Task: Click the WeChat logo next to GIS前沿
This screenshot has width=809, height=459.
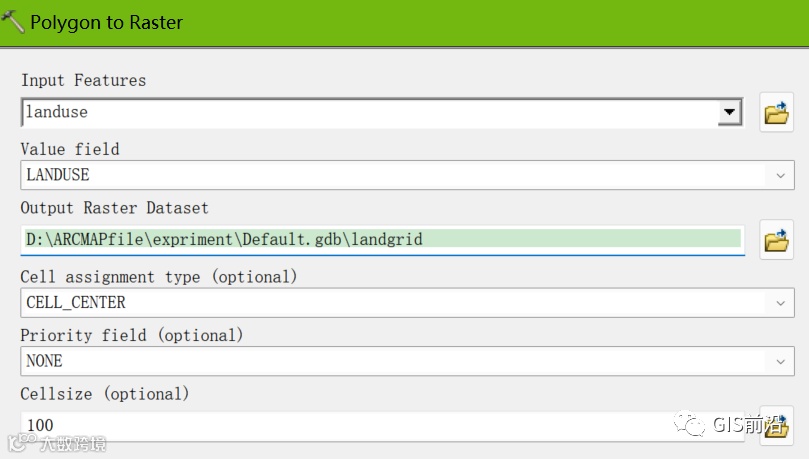Action: pyautogui.click(x=691, y=424)
